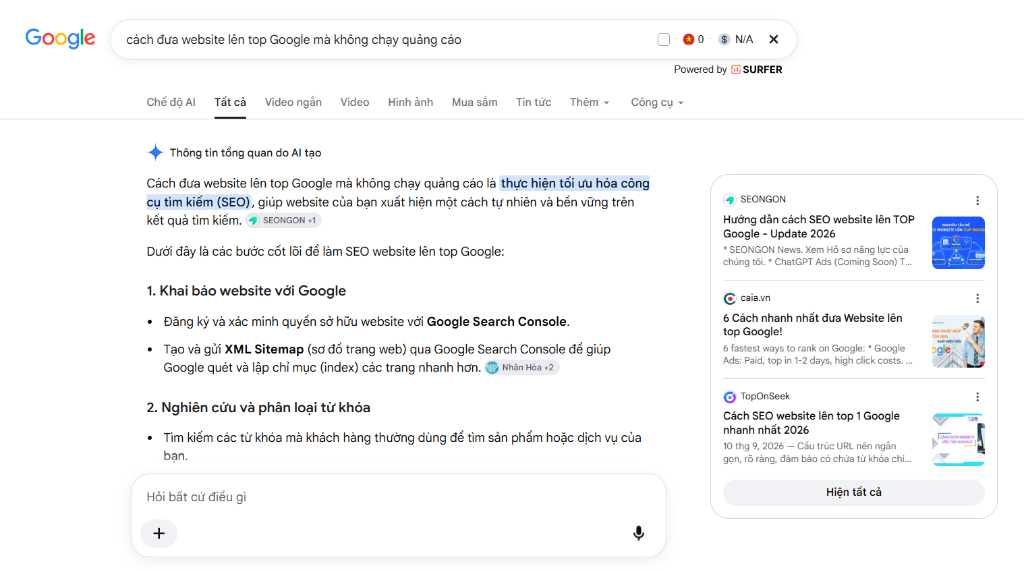The width and height of the screenshot is (1024, 573).
Task: Click the caia.vn source name in card
Action: click(755, 298)
